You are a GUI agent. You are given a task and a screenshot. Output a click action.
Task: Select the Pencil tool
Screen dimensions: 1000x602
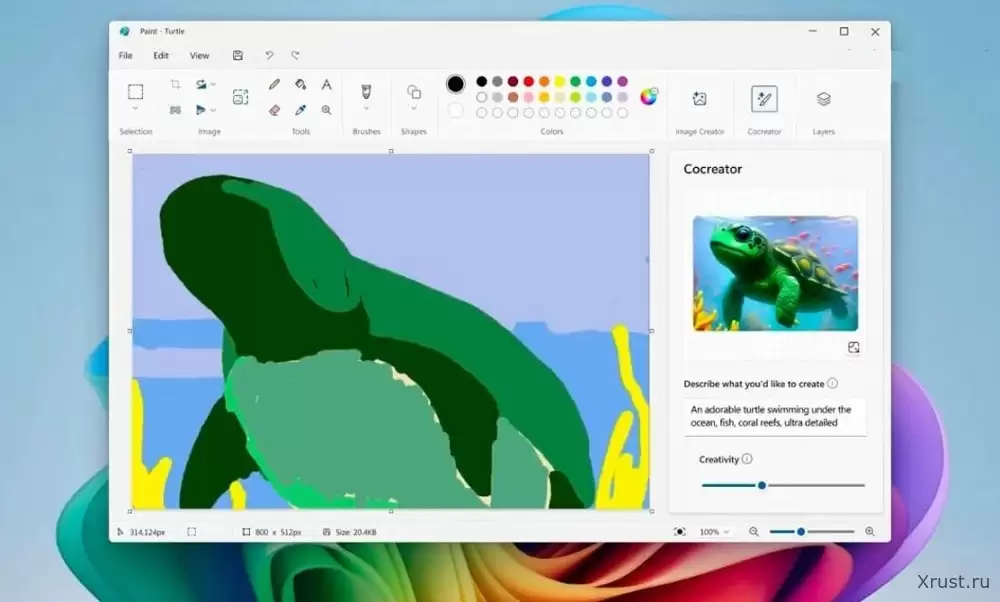pos(274,85)
